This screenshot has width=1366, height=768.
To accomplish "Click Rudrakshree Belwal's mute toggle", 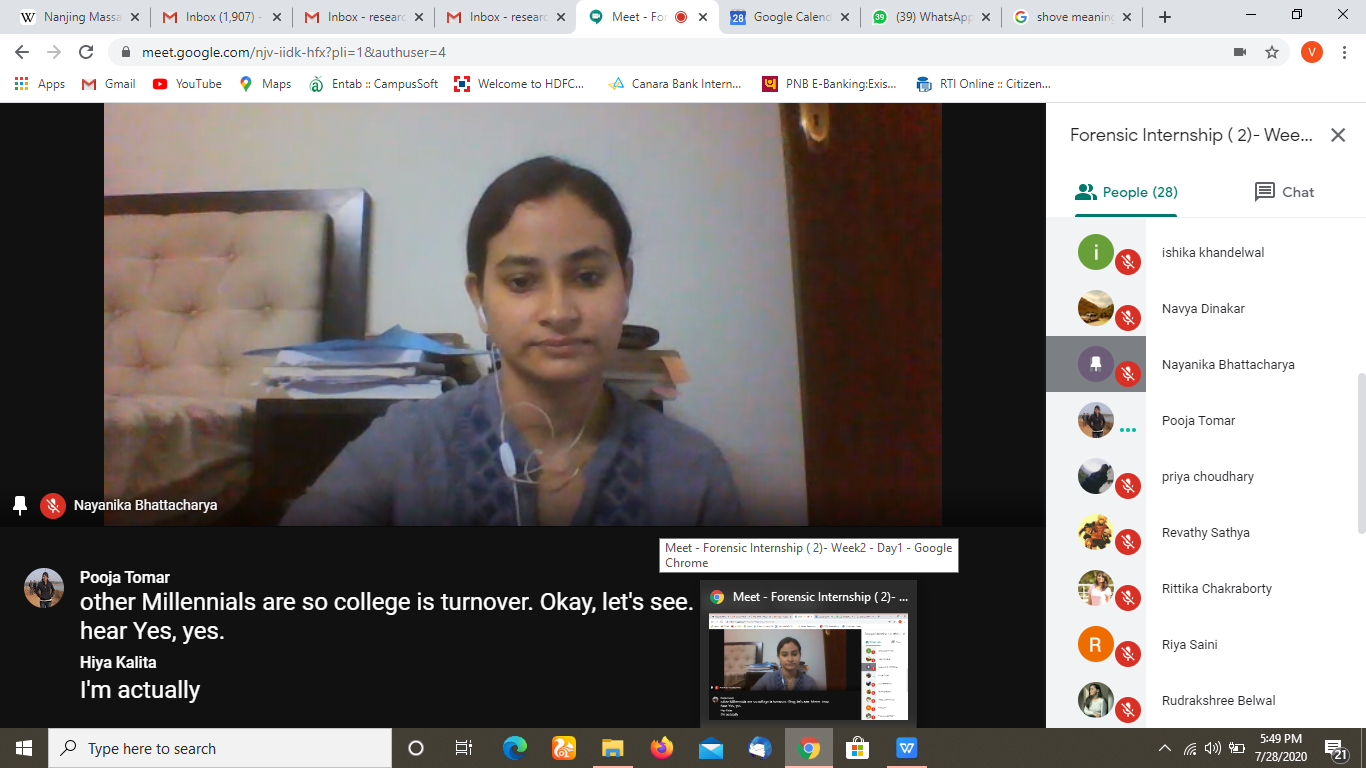I will [x=1127, y=708].
